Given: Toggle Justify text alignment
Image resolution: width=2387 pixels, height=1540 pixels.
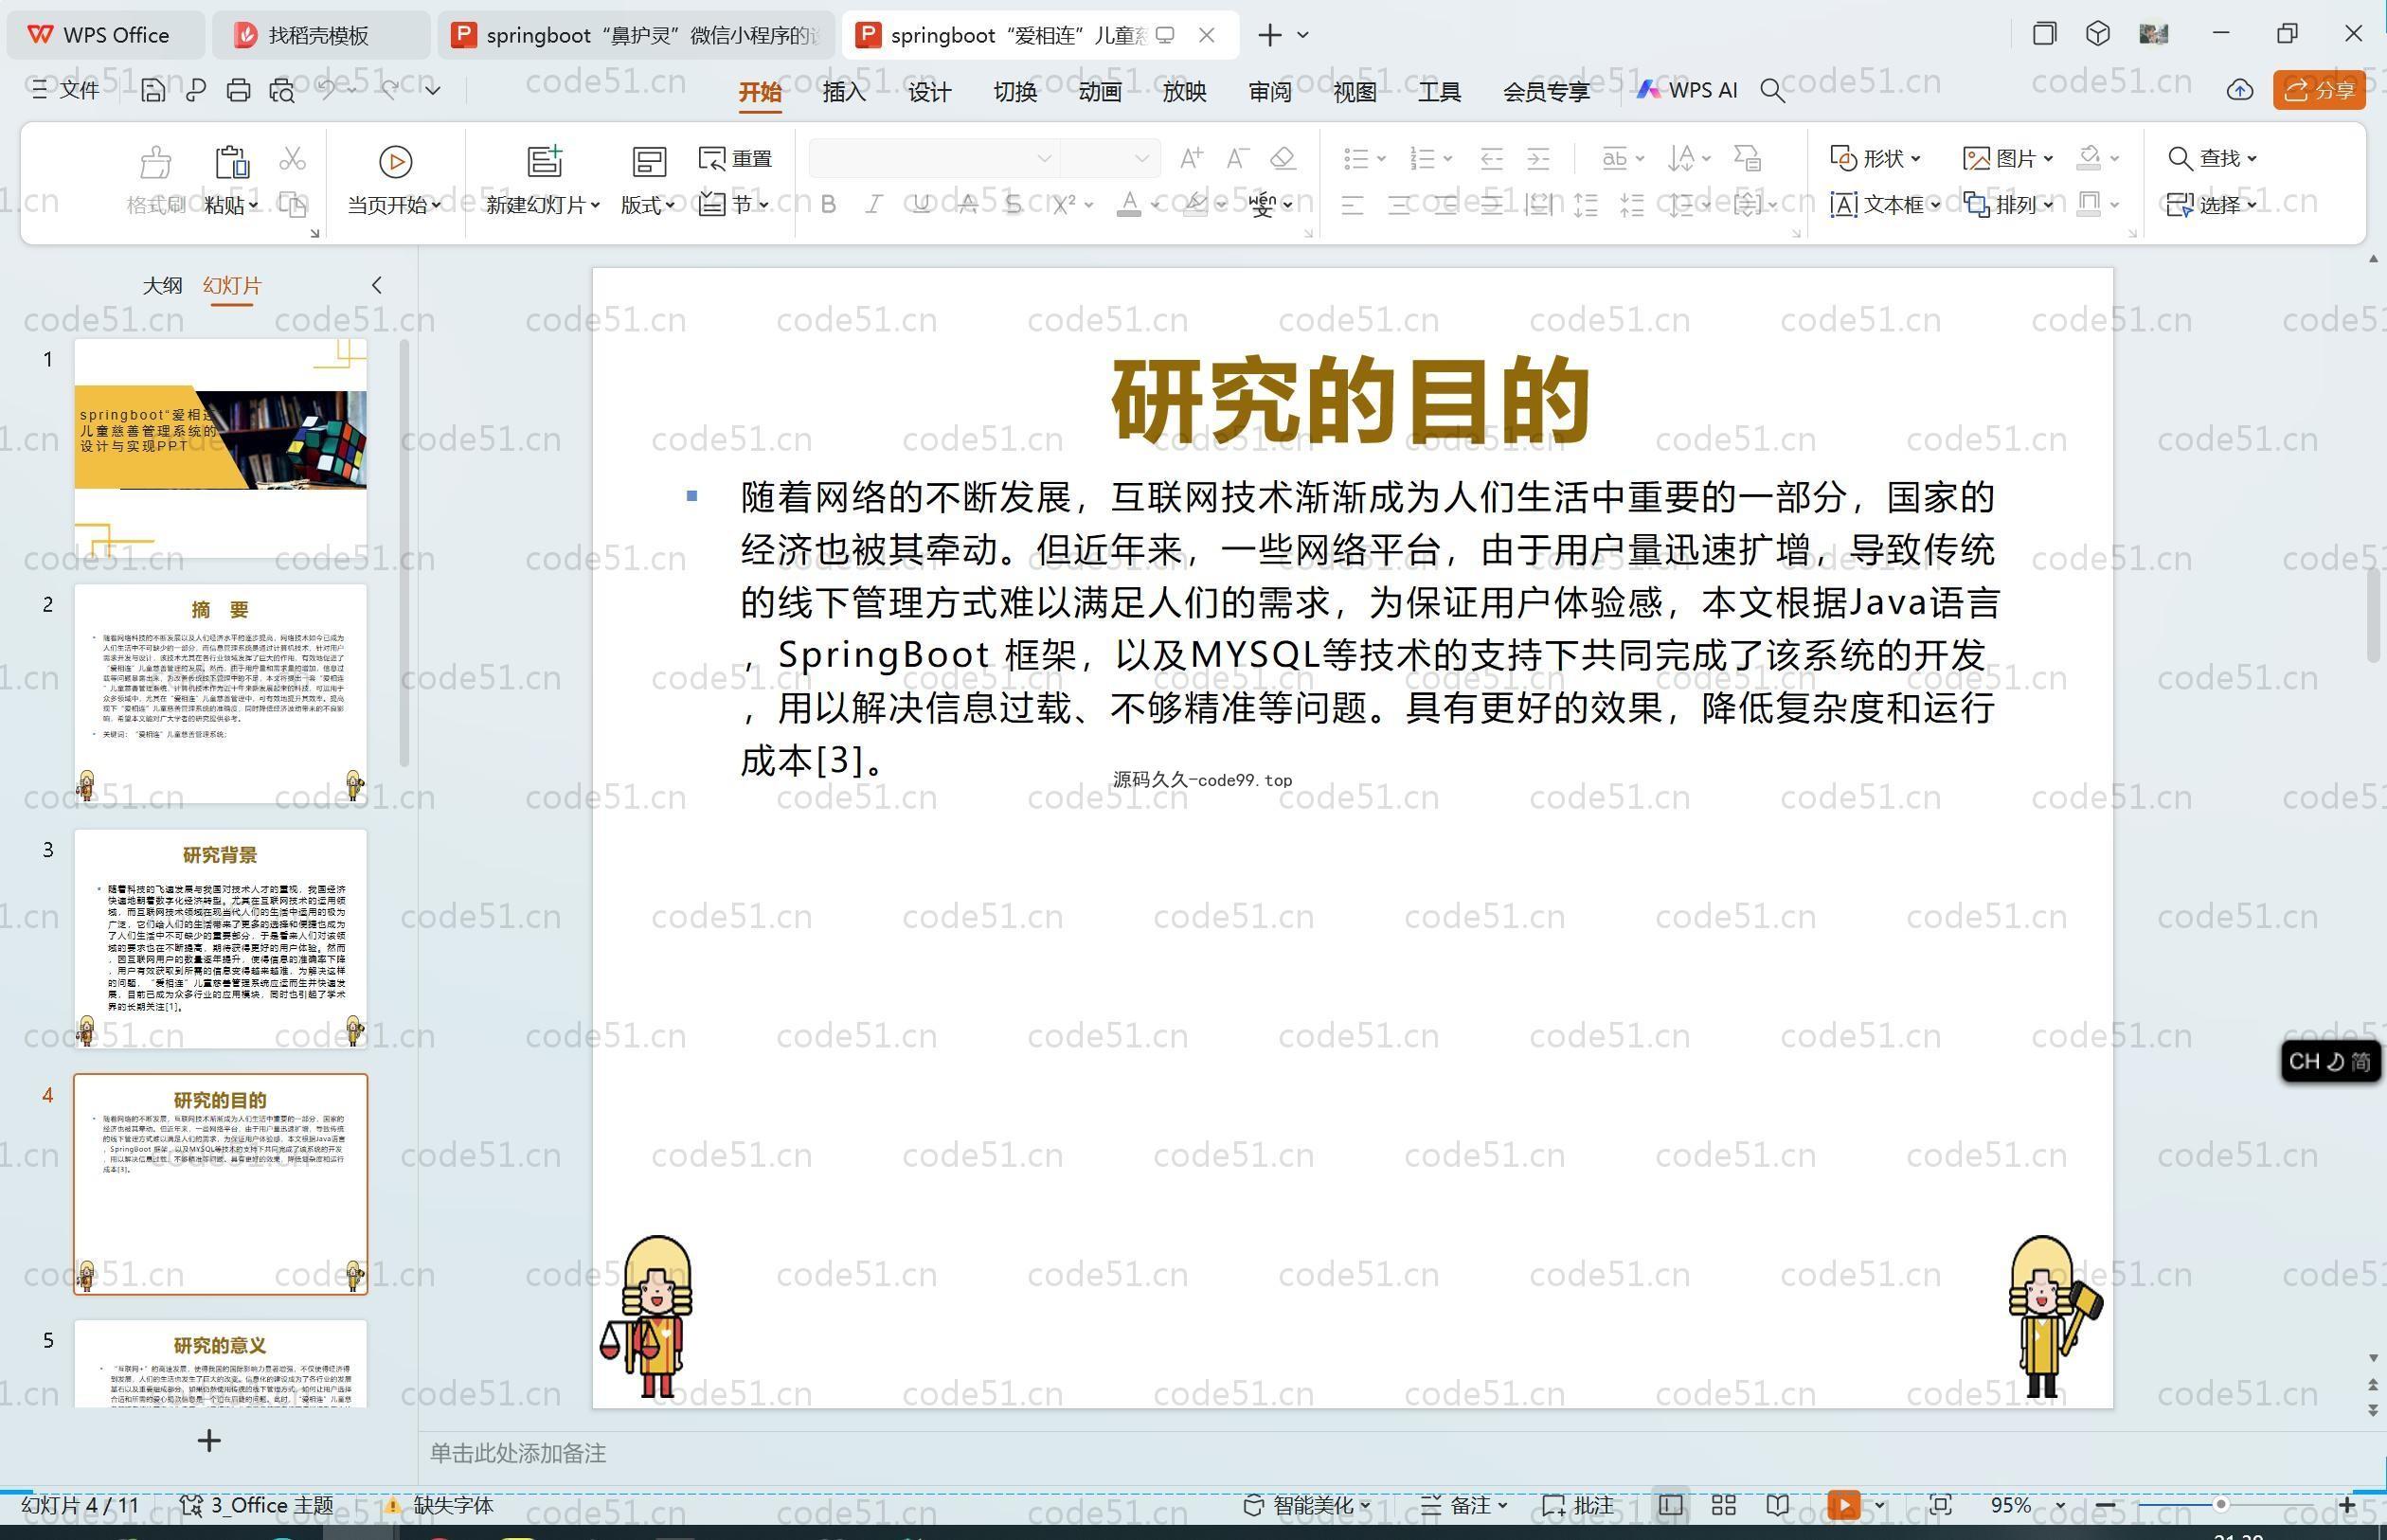Looking at the screenshot, I should coord(1491,205).
